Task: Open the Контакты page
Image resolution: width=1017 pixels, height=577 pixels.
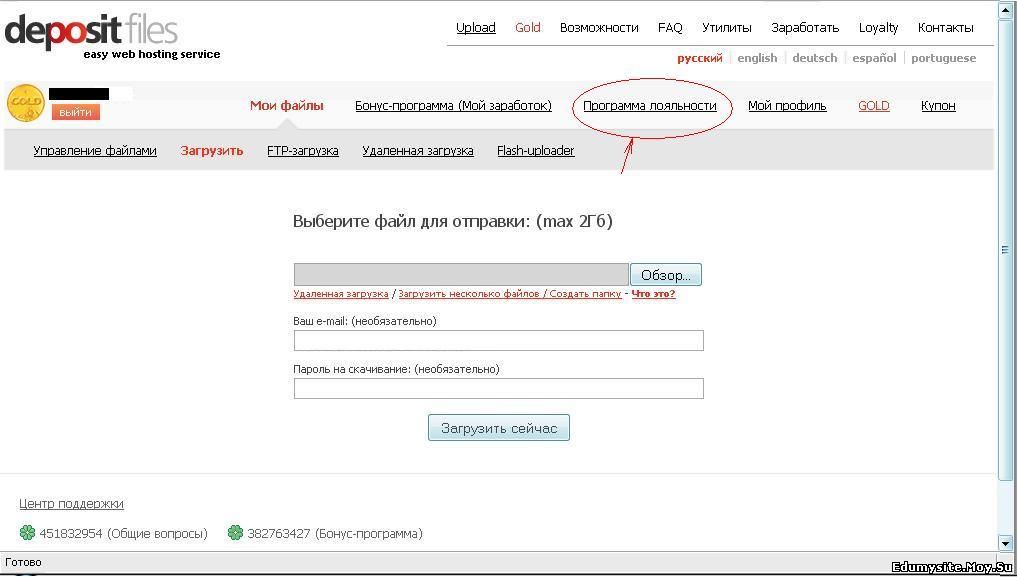Action: pos(946,28)
